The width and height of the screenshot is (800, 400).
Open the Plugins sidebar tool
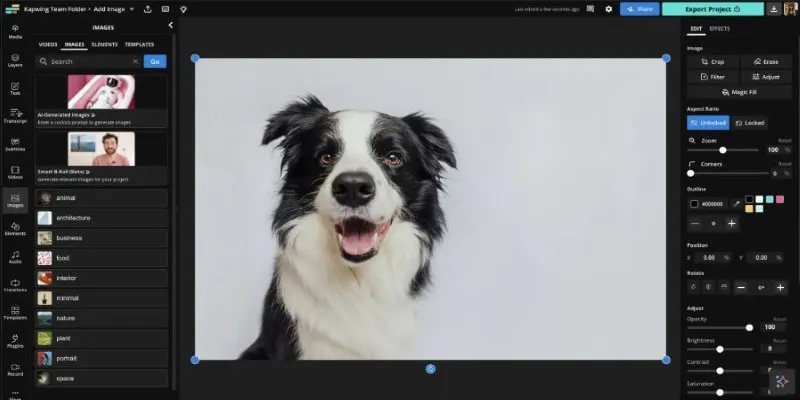click(x=15, y=341)
